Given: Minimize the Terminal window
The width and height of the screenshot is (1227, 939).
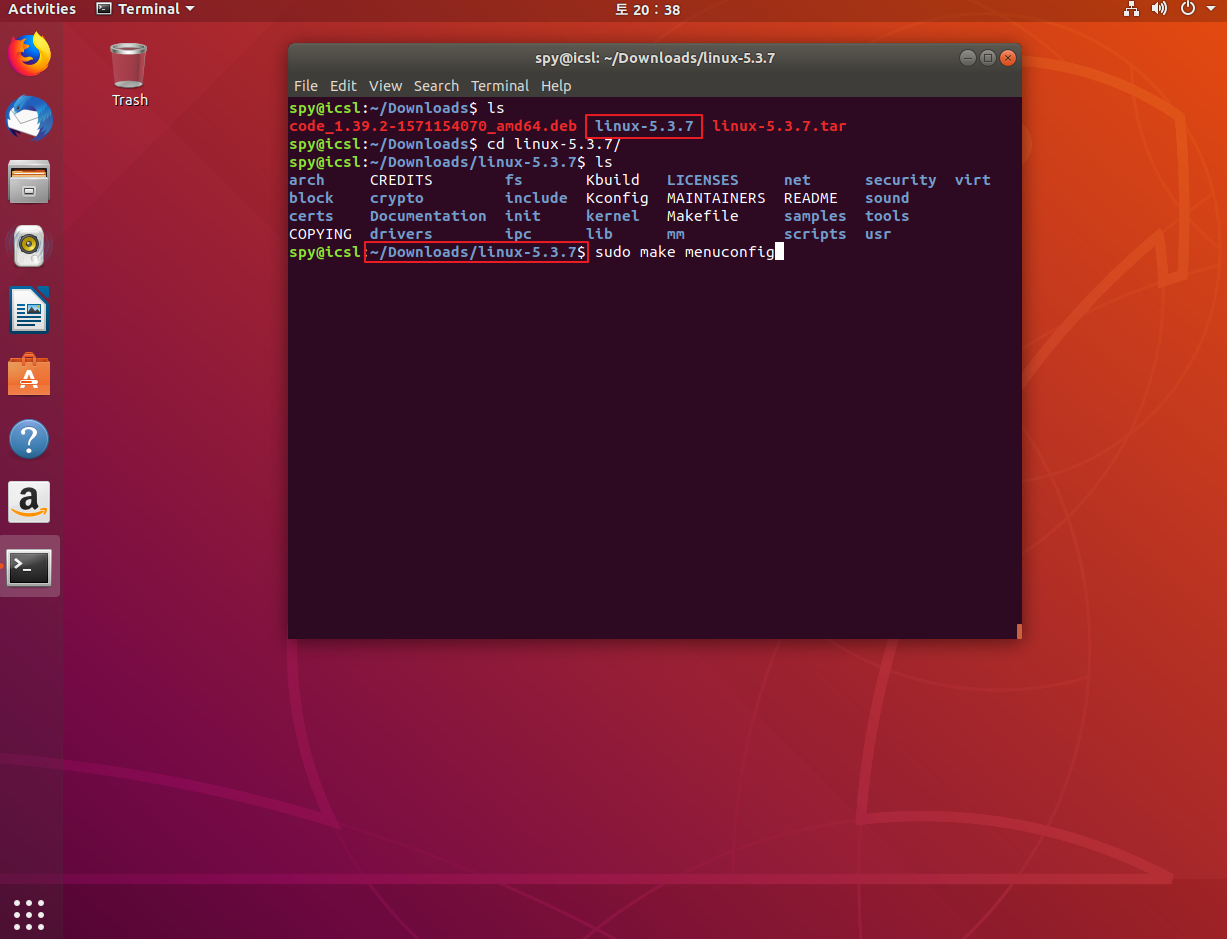Looking at the screenshot, I should (x=967, y=58).
